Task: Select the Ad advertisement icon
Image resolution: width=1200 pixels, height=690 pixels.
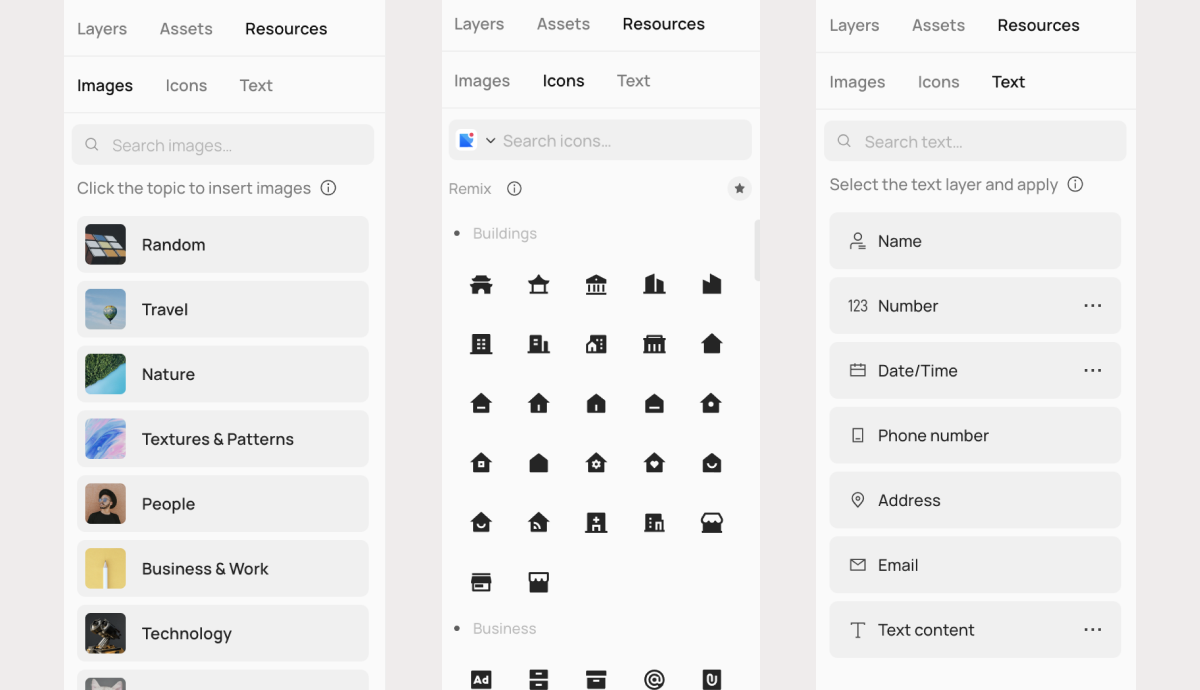Action: [x=481, y=680]
